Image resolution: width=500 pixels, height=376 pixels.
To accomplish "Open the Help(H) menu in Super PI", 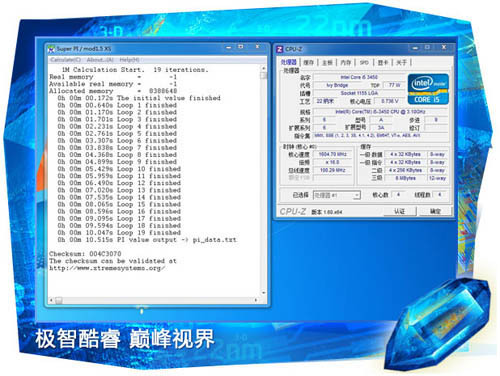I will point(129,60).
